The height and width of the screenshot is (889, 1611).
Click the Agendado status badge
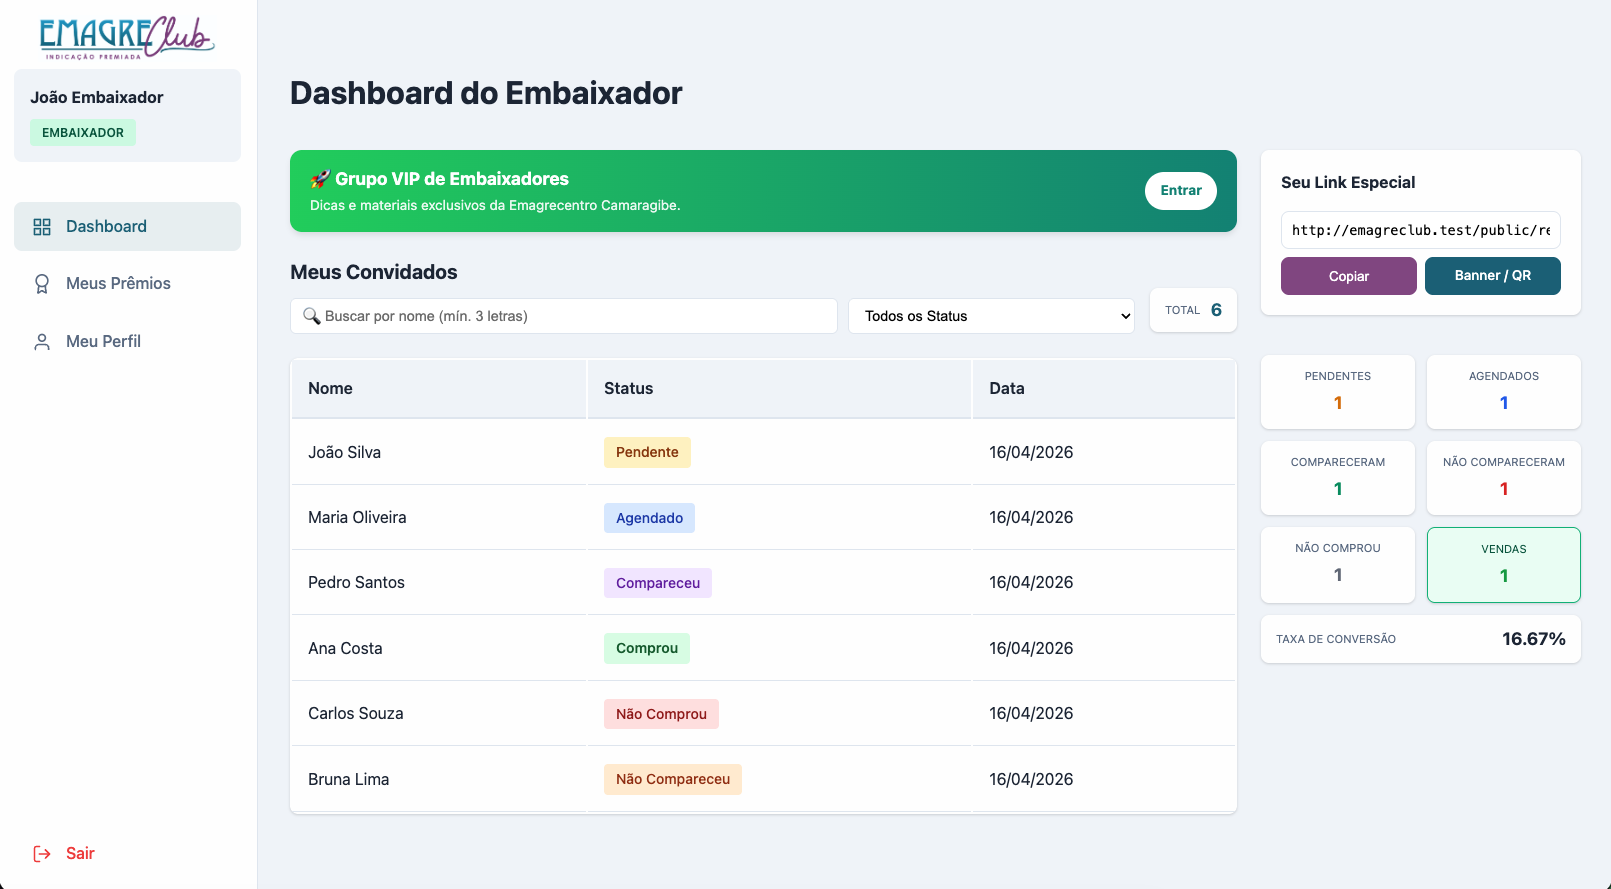click(649, 518)
